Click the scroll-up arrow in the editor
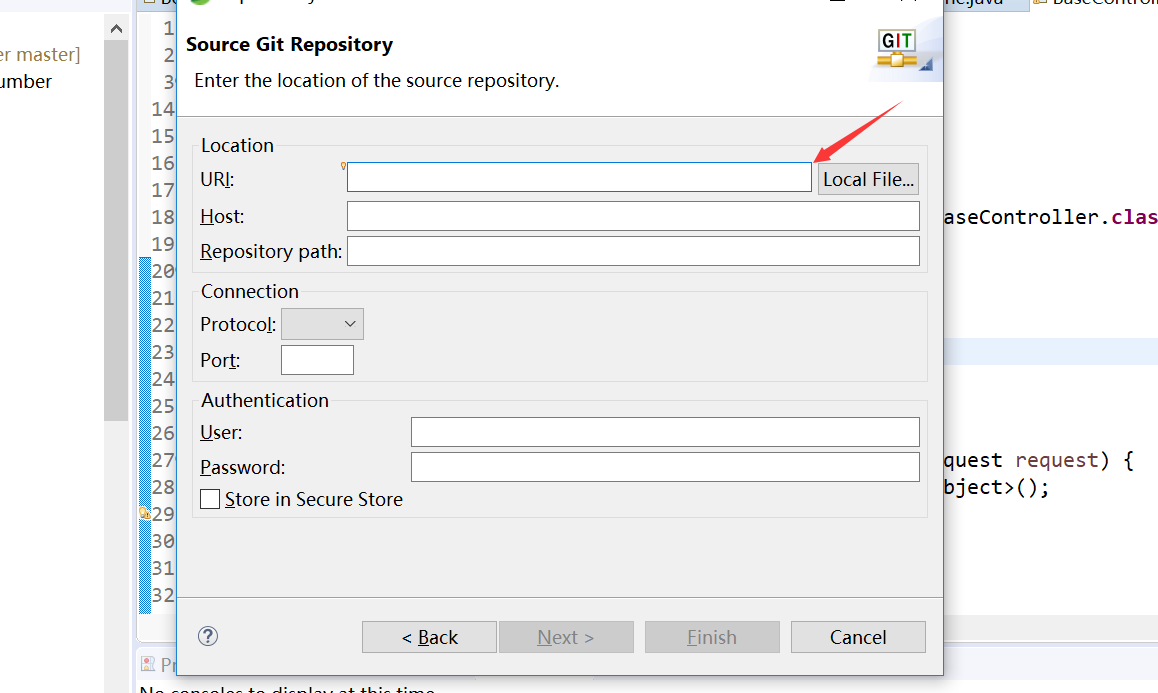 [x=116, y=28]
